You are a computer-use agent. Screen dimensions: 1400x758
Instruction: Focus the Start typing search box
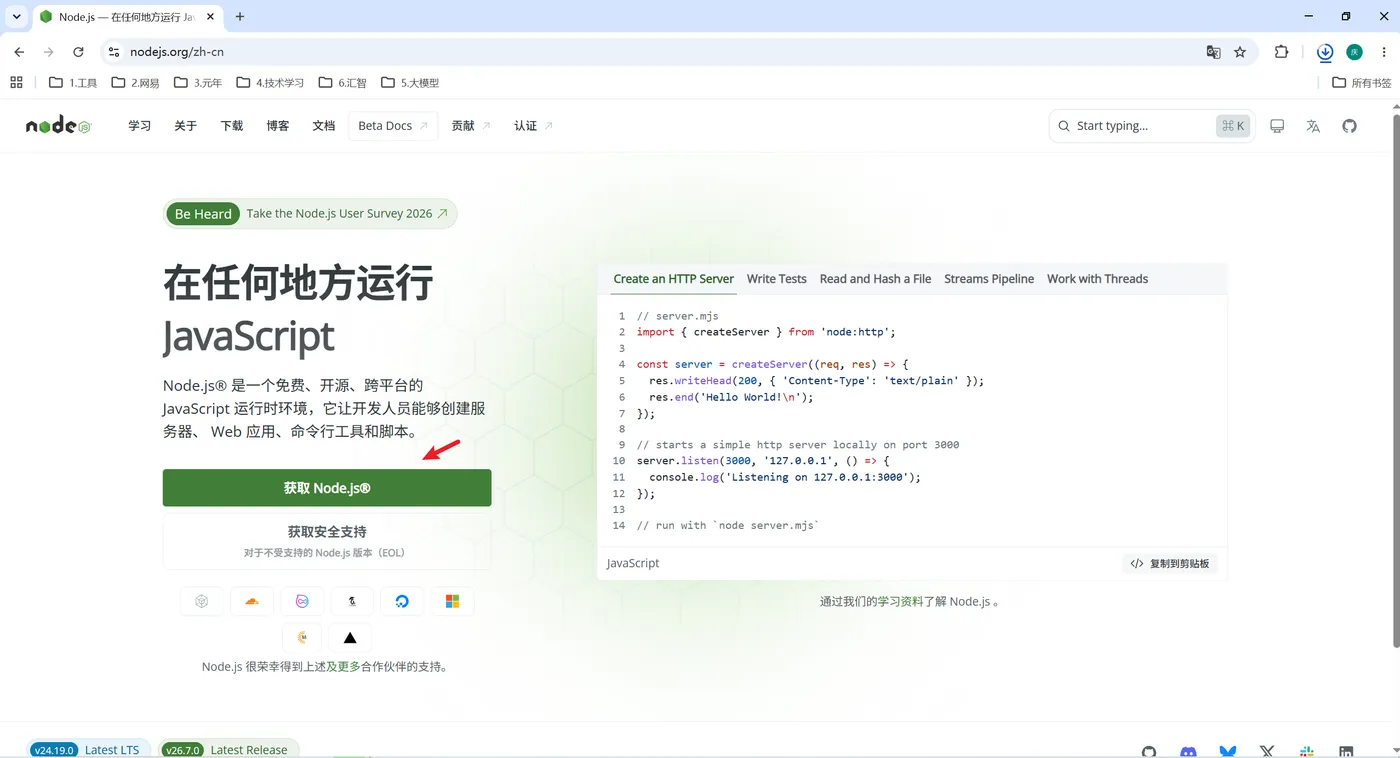pos(1151,126)
